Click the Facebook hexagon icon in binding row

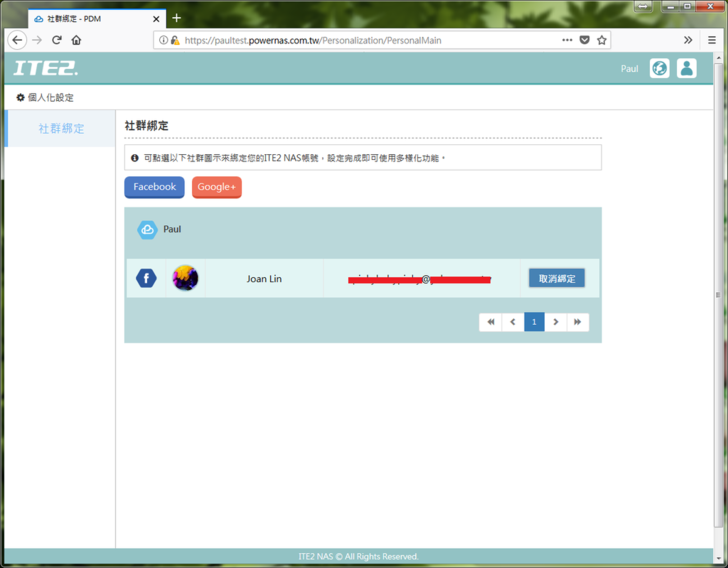[146, 278]
